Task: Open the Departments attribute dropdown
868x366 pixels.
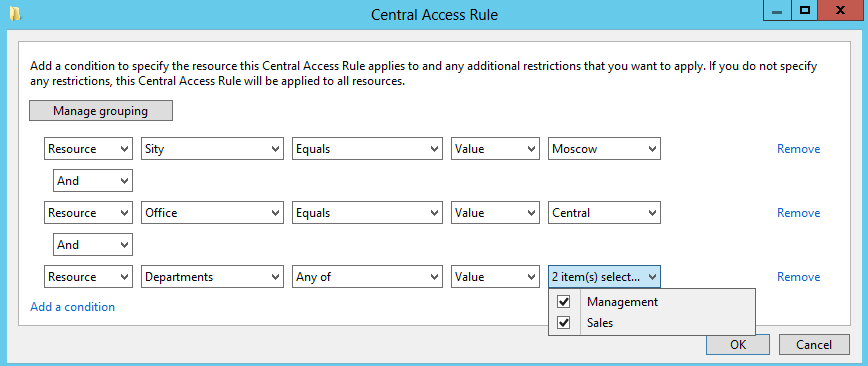Action: coord(213,277)
